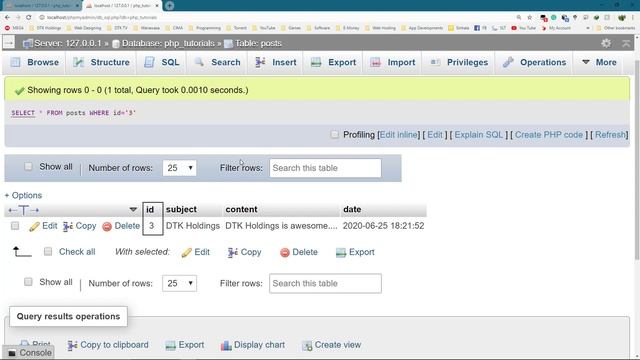Click the browser back arrow

click(x=7, y=18)
